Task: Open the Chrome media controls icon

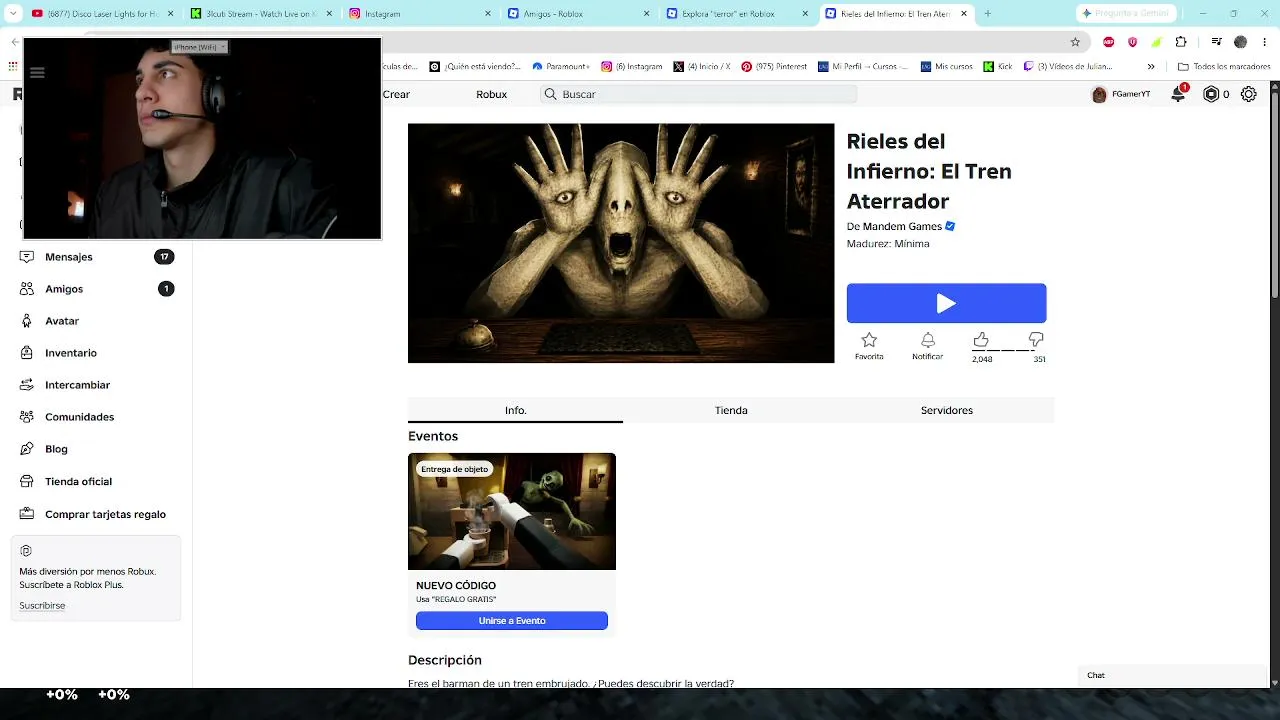Action: tap(1216, 42)
